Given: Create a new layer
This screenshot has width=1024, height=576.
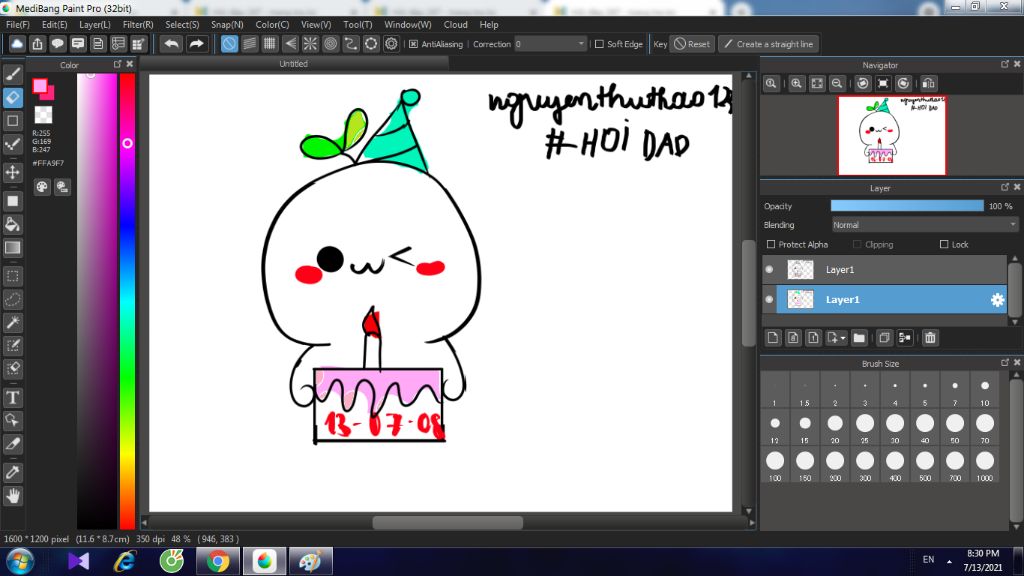Looking at the screenshot, I should click(773, 338).
